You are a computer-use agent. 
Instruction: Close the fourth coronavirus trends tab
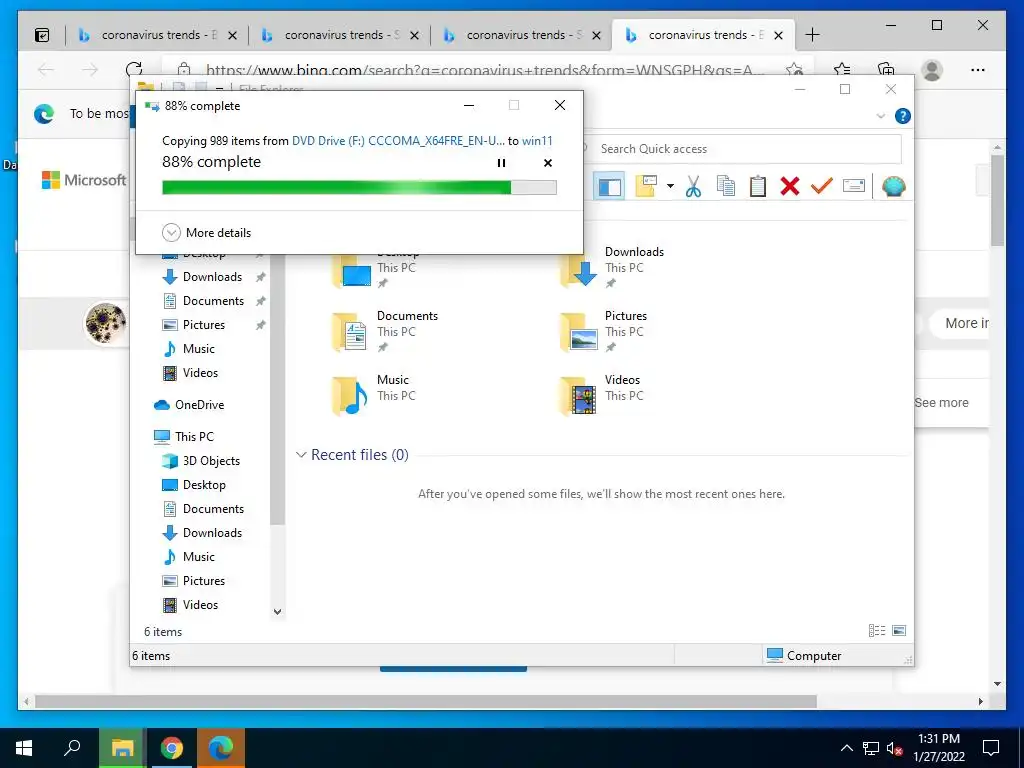coord(778,36)
